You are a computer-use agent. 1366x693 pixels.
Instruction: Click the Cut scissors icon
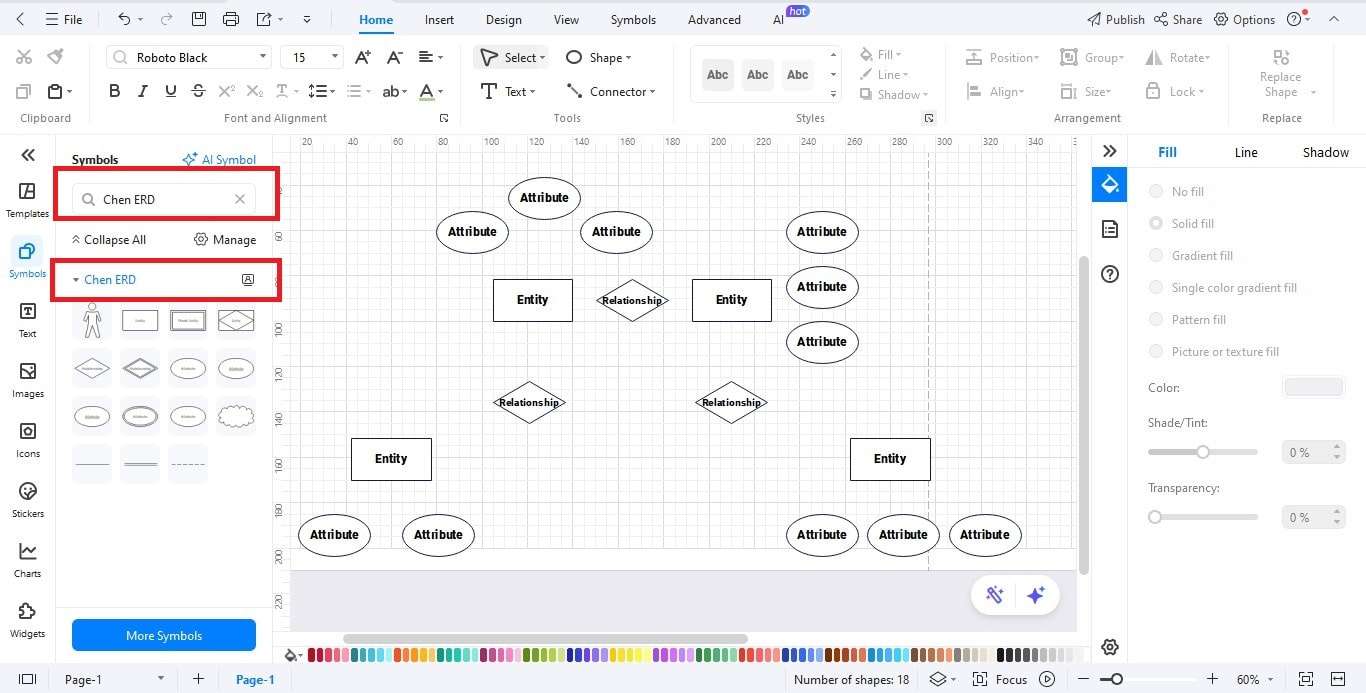coord(24,57)
